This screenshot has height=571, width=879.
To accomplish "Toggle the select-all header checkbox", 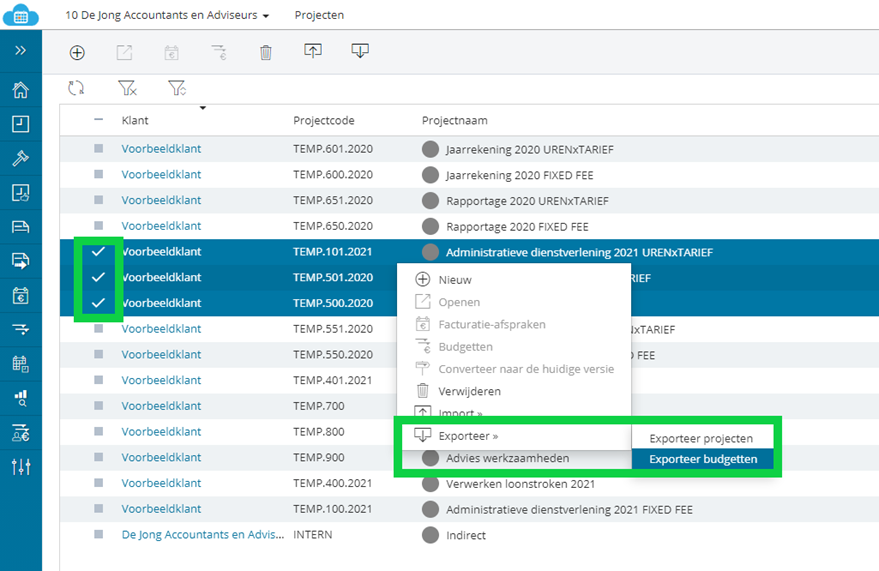I will coord(99,120).
